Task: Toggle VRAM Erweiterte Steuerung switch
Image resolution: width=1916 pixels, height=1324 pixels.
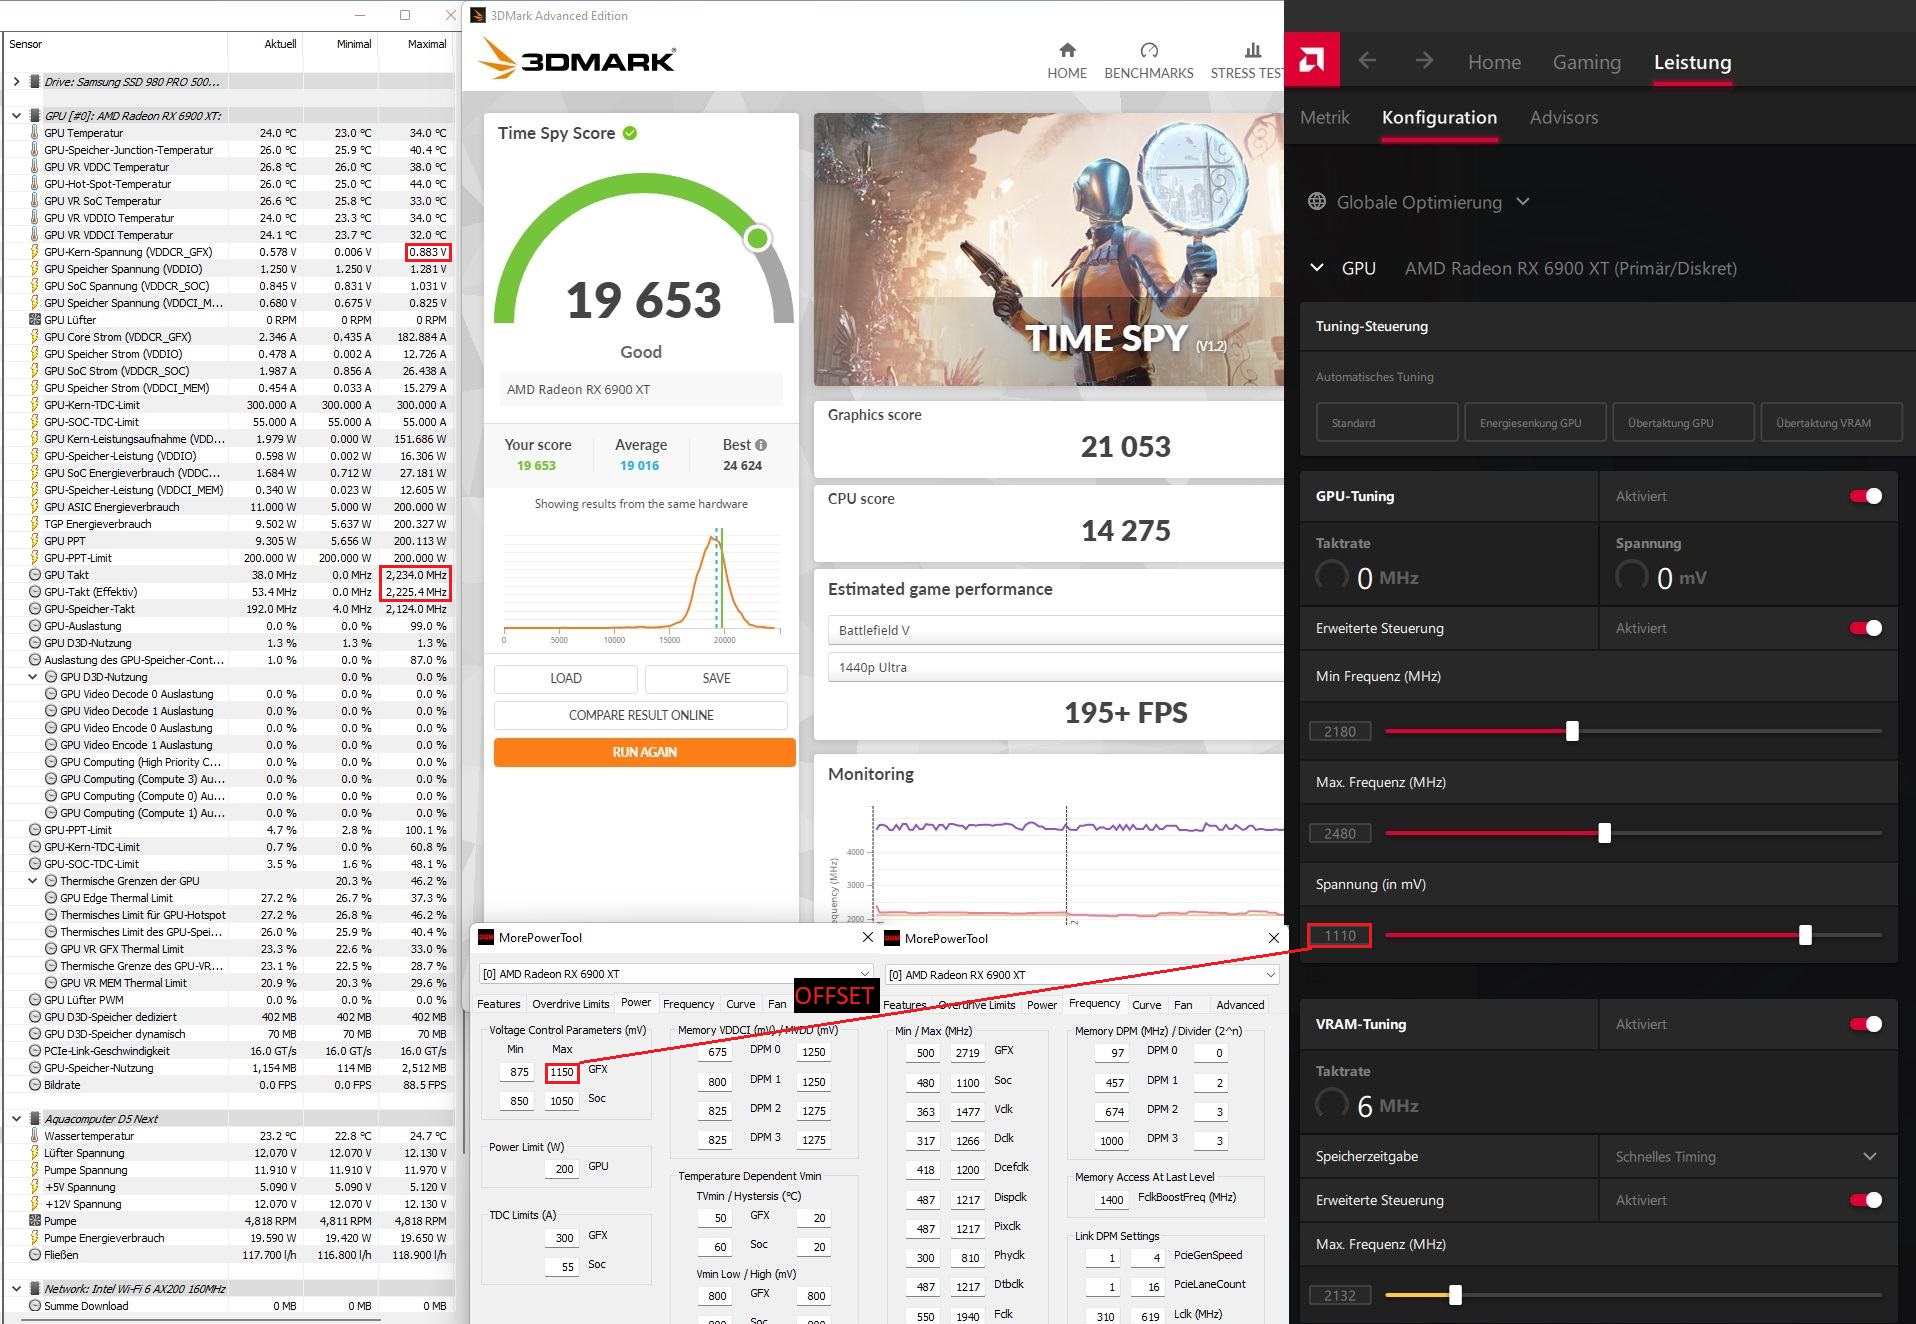Action: coord(1866,1200)
